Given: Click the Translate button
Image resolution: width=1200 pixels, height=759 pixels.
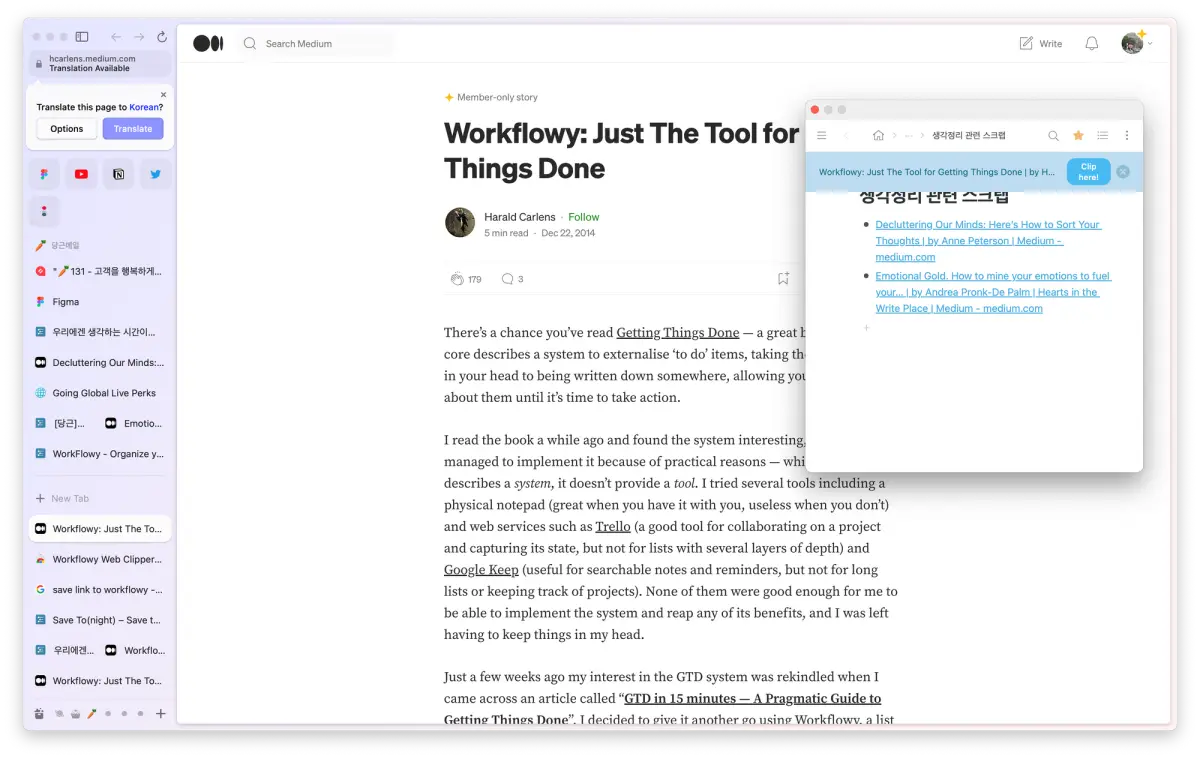Looking at the screenshot, I should pos(133,129).
